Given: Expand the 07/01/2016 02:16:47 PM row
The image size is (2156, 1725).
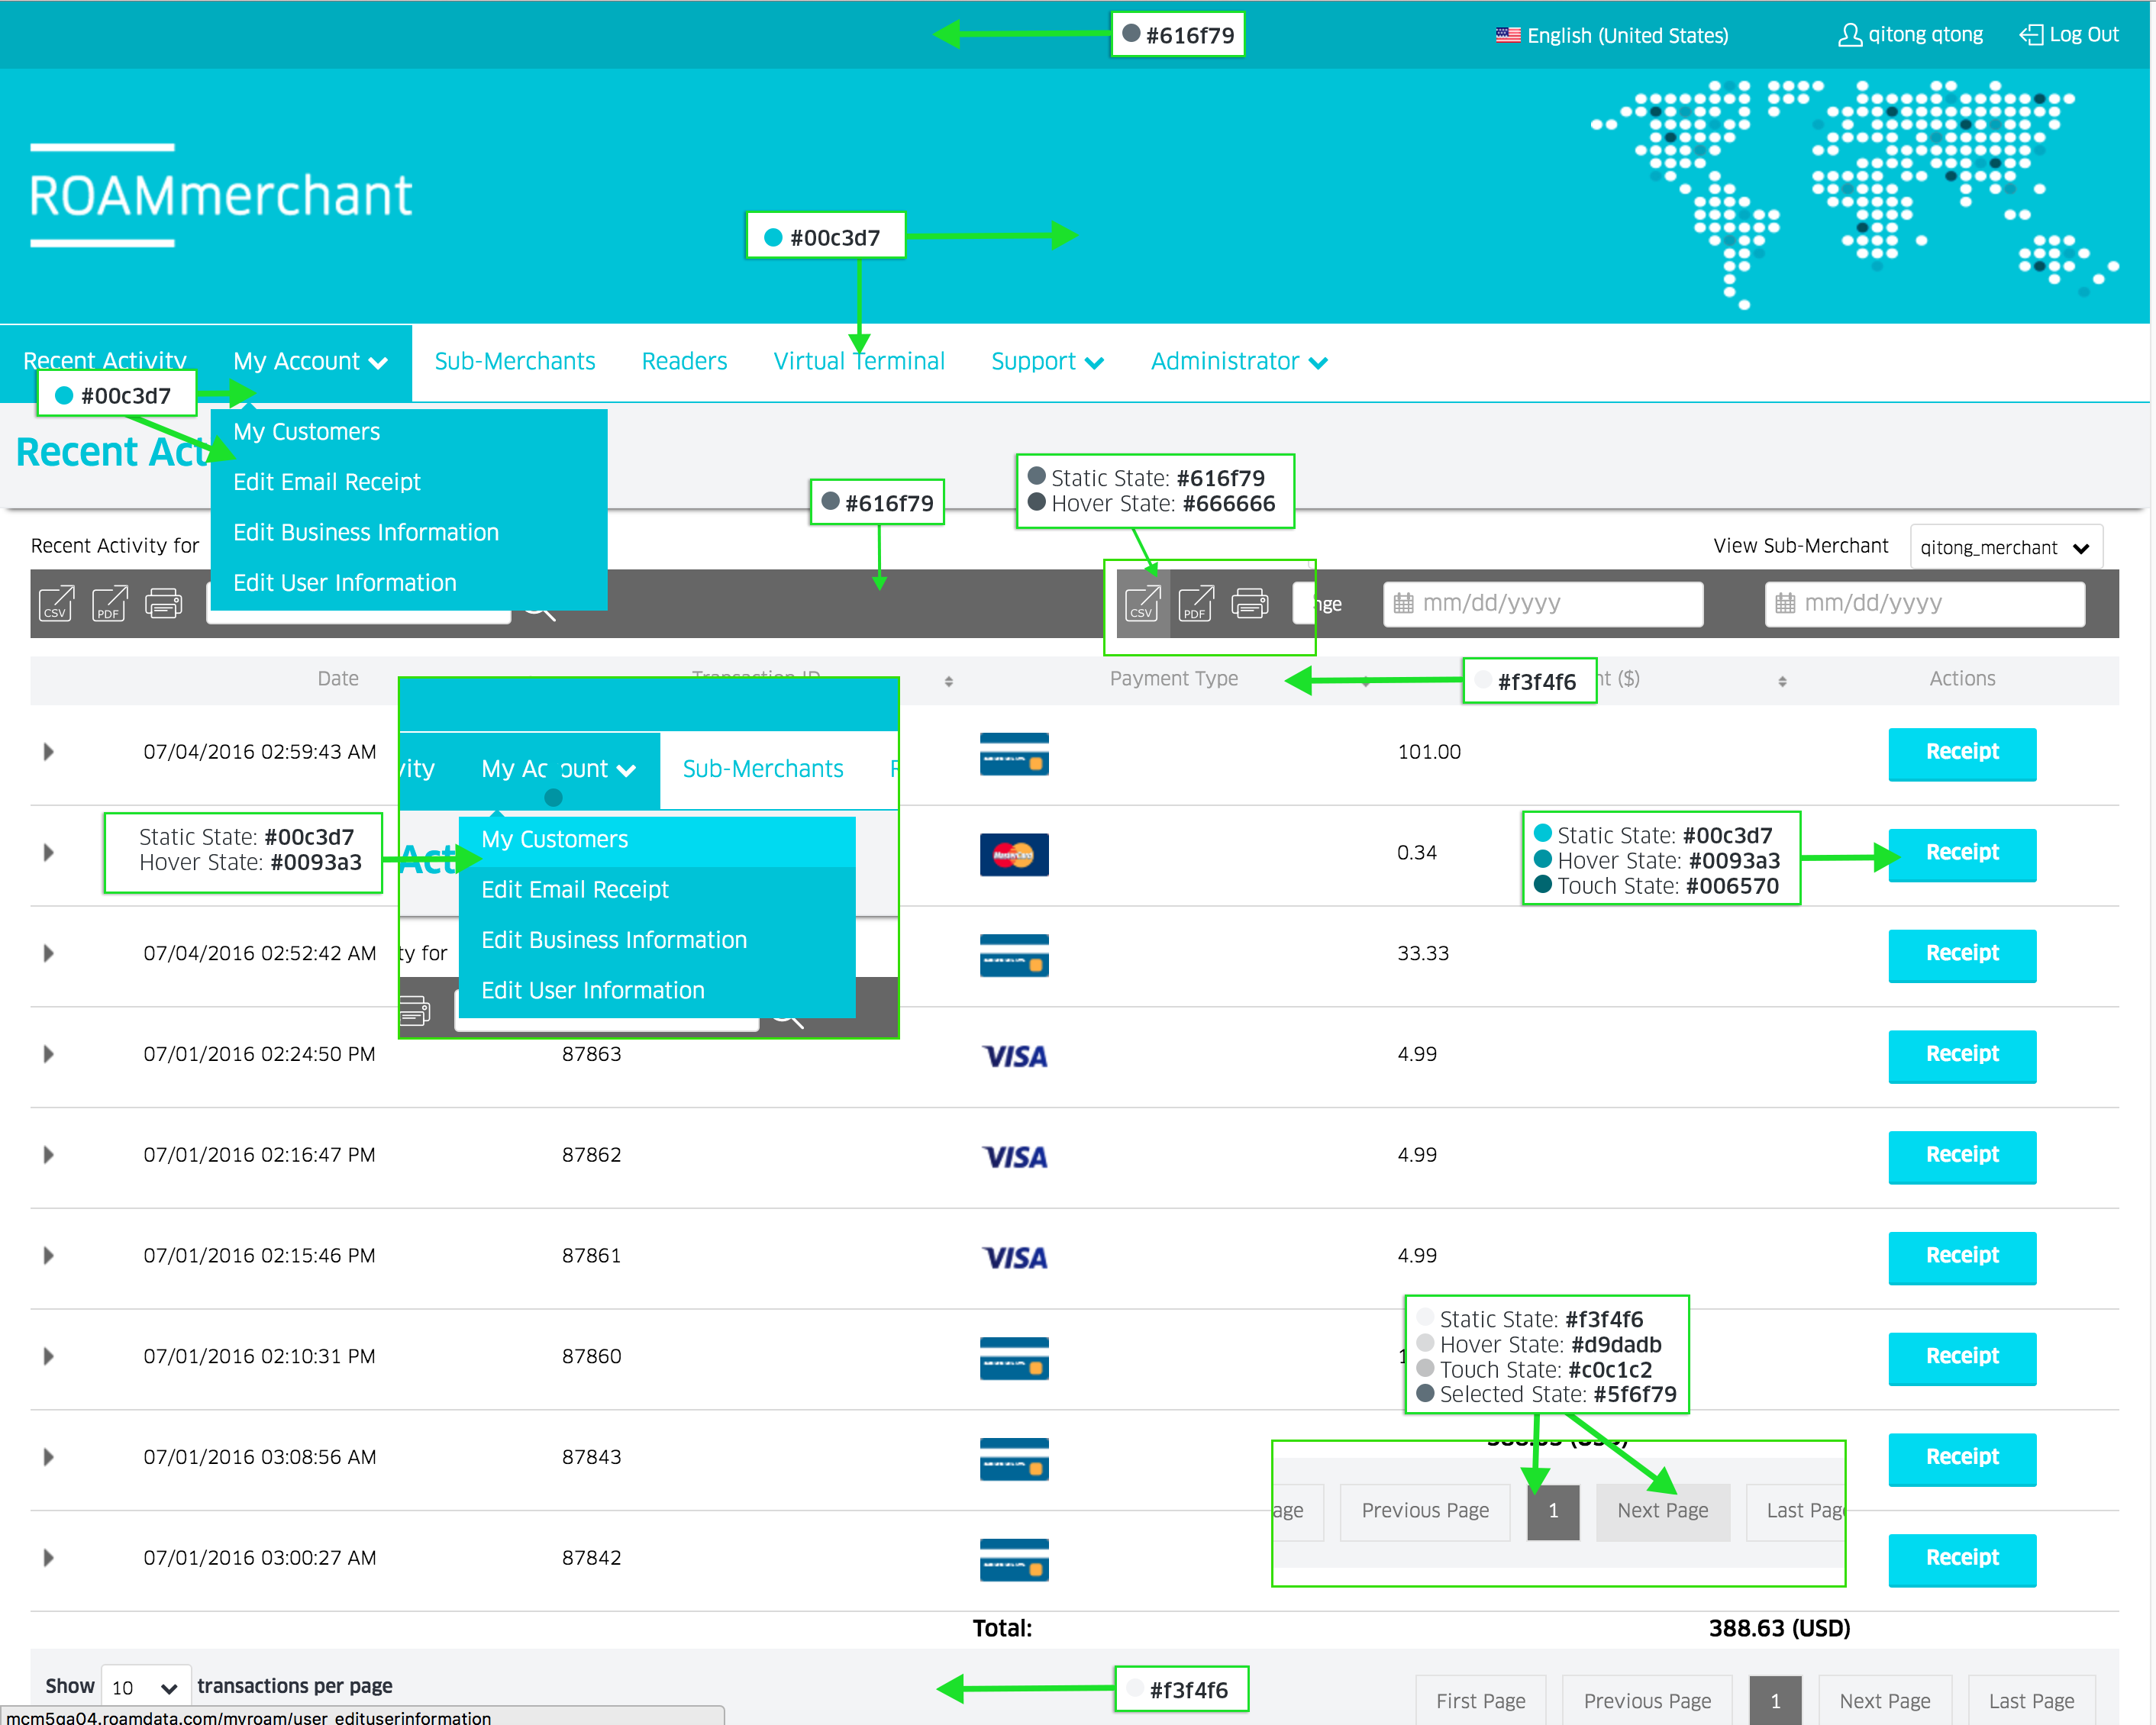Looking at the screenshot, I should (48, 1155).
